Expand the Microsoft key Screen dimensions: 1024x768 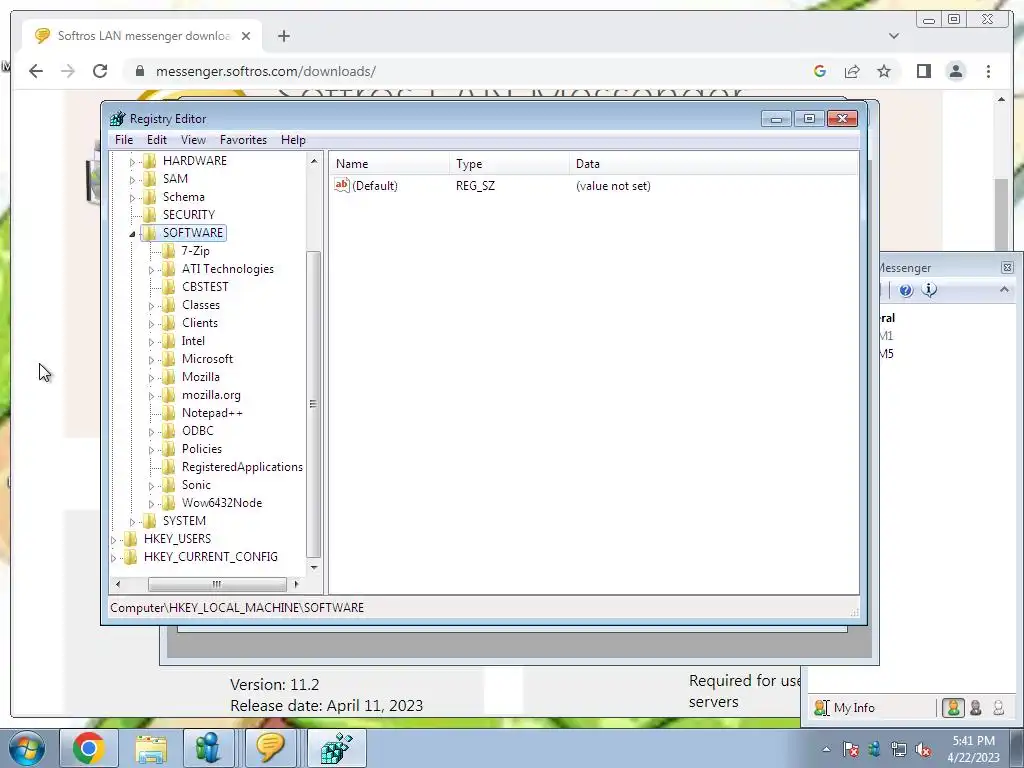151,360
